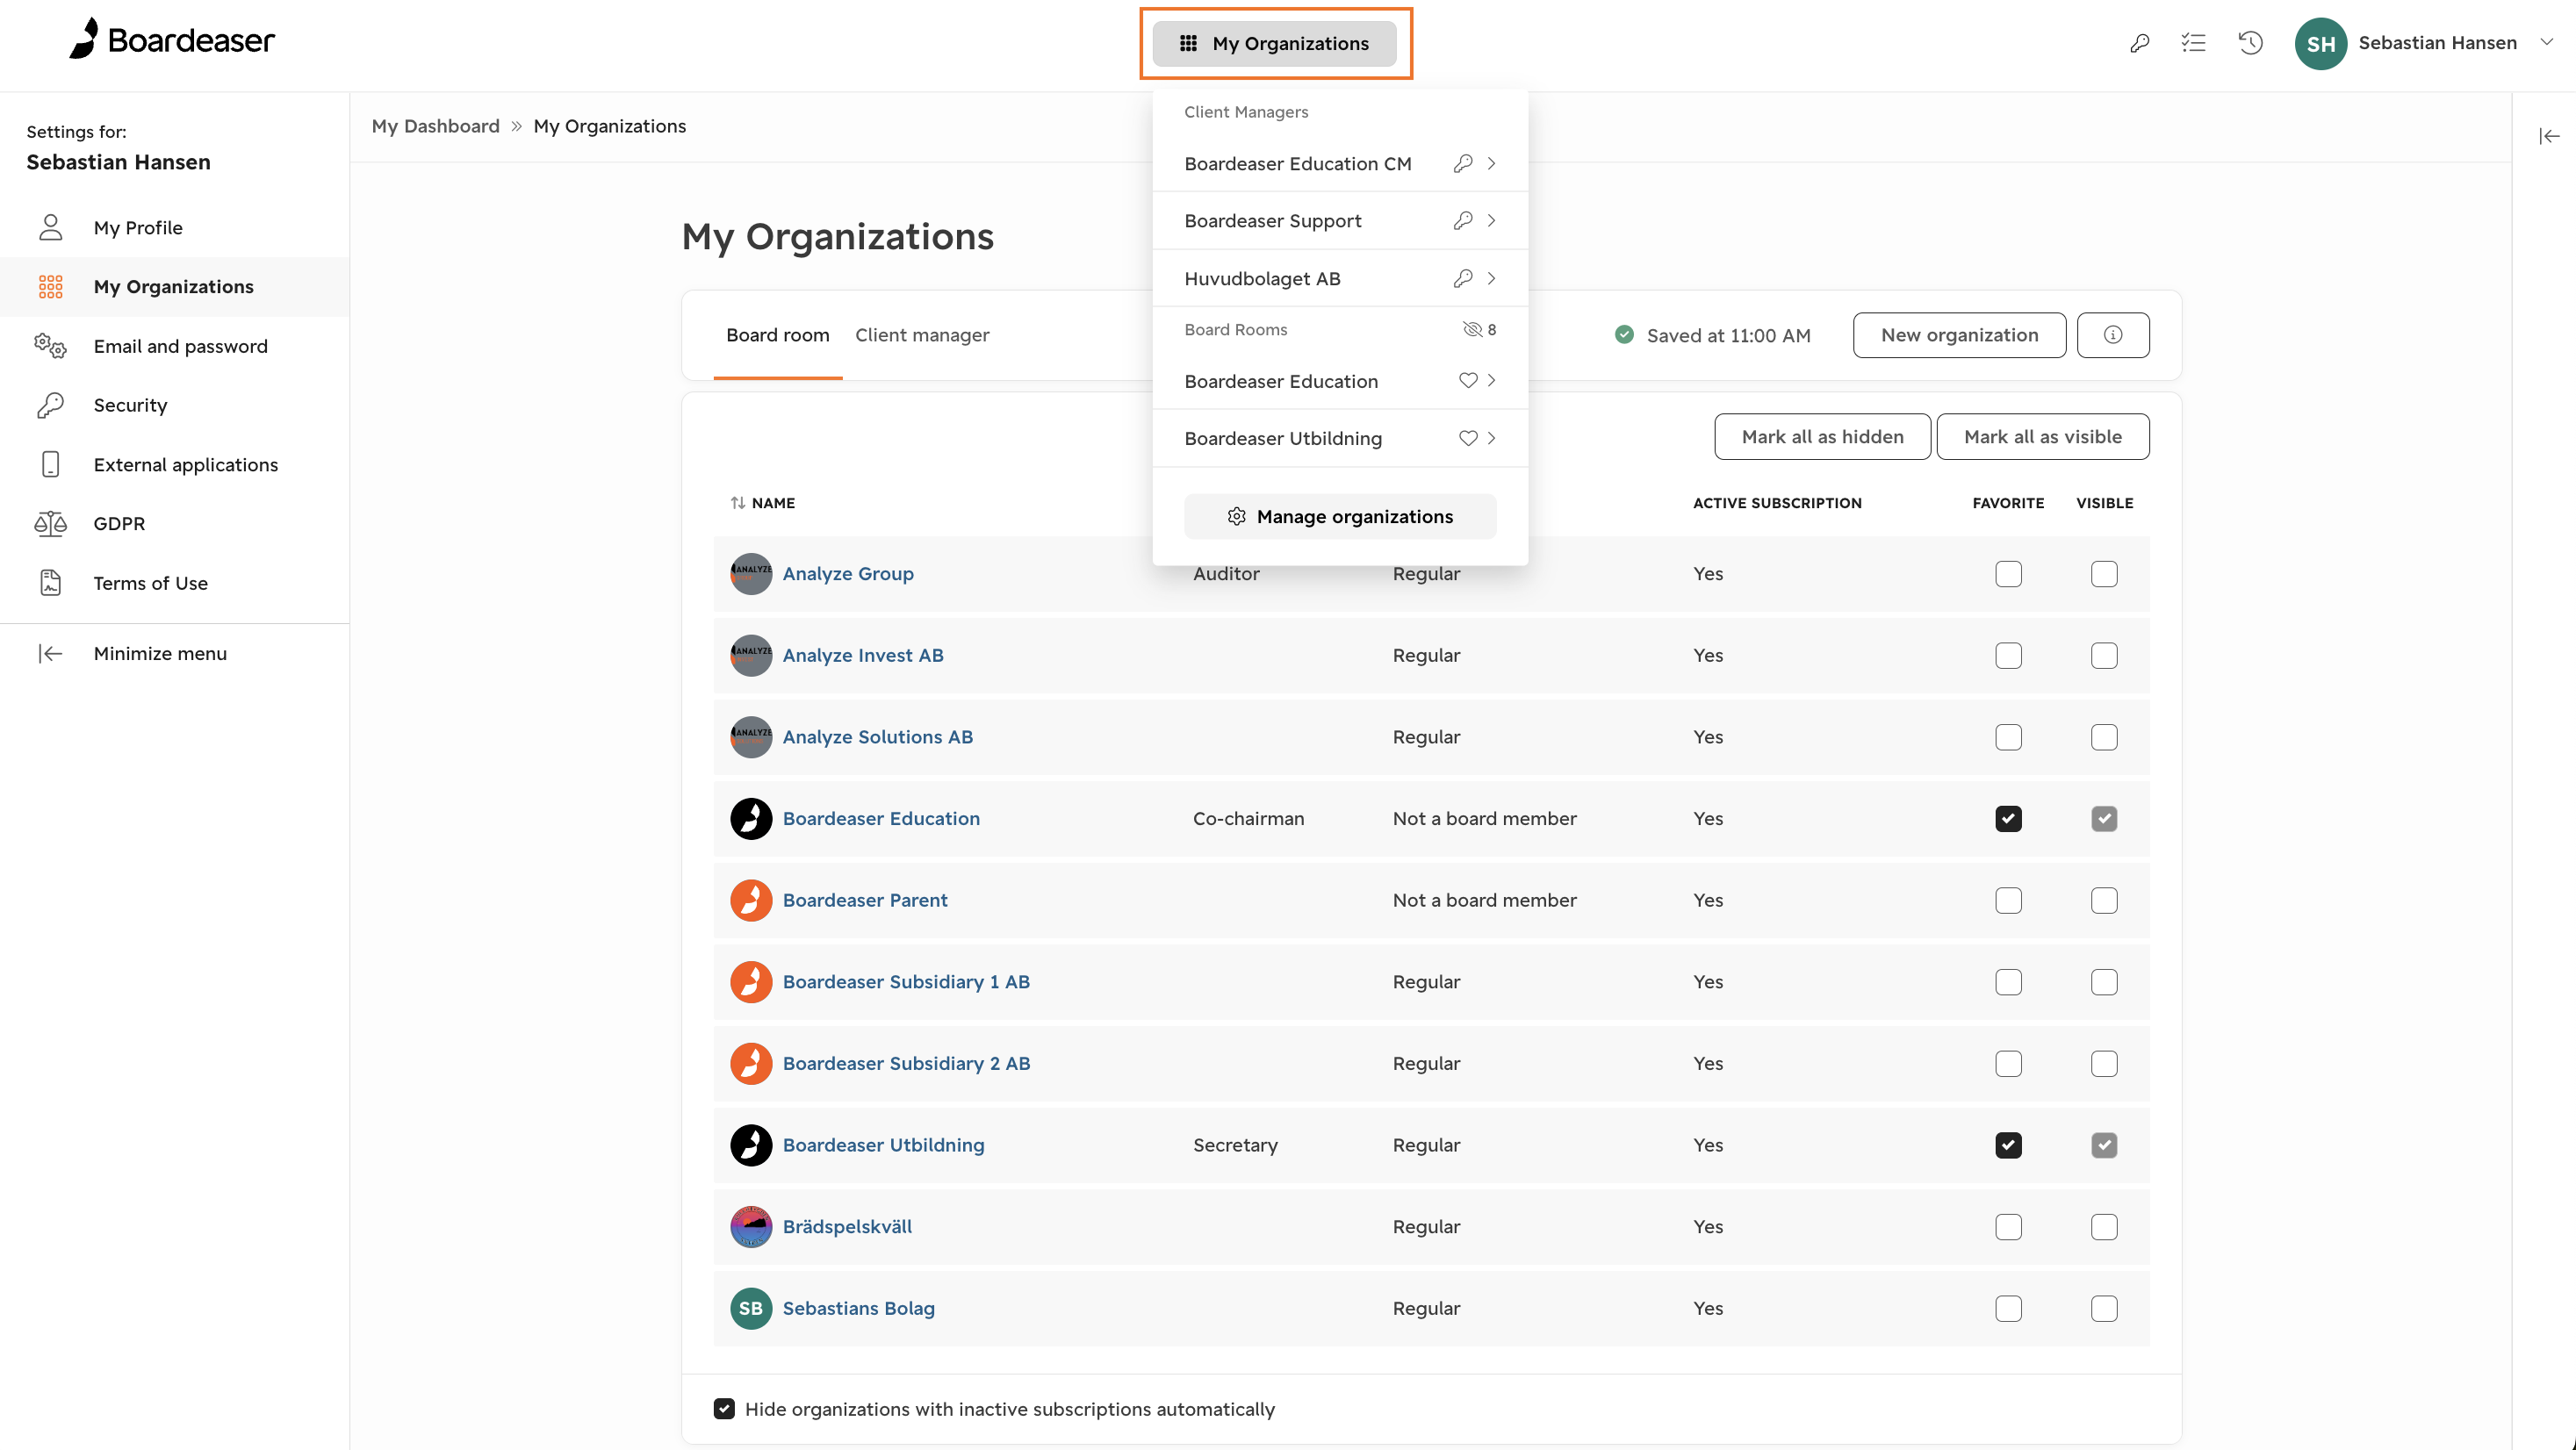Screen dimensions: 2576x1450
Task: Expand the Boardeaser Education CM chevron
Action: pyautogui.click(x=1491, y=163)
